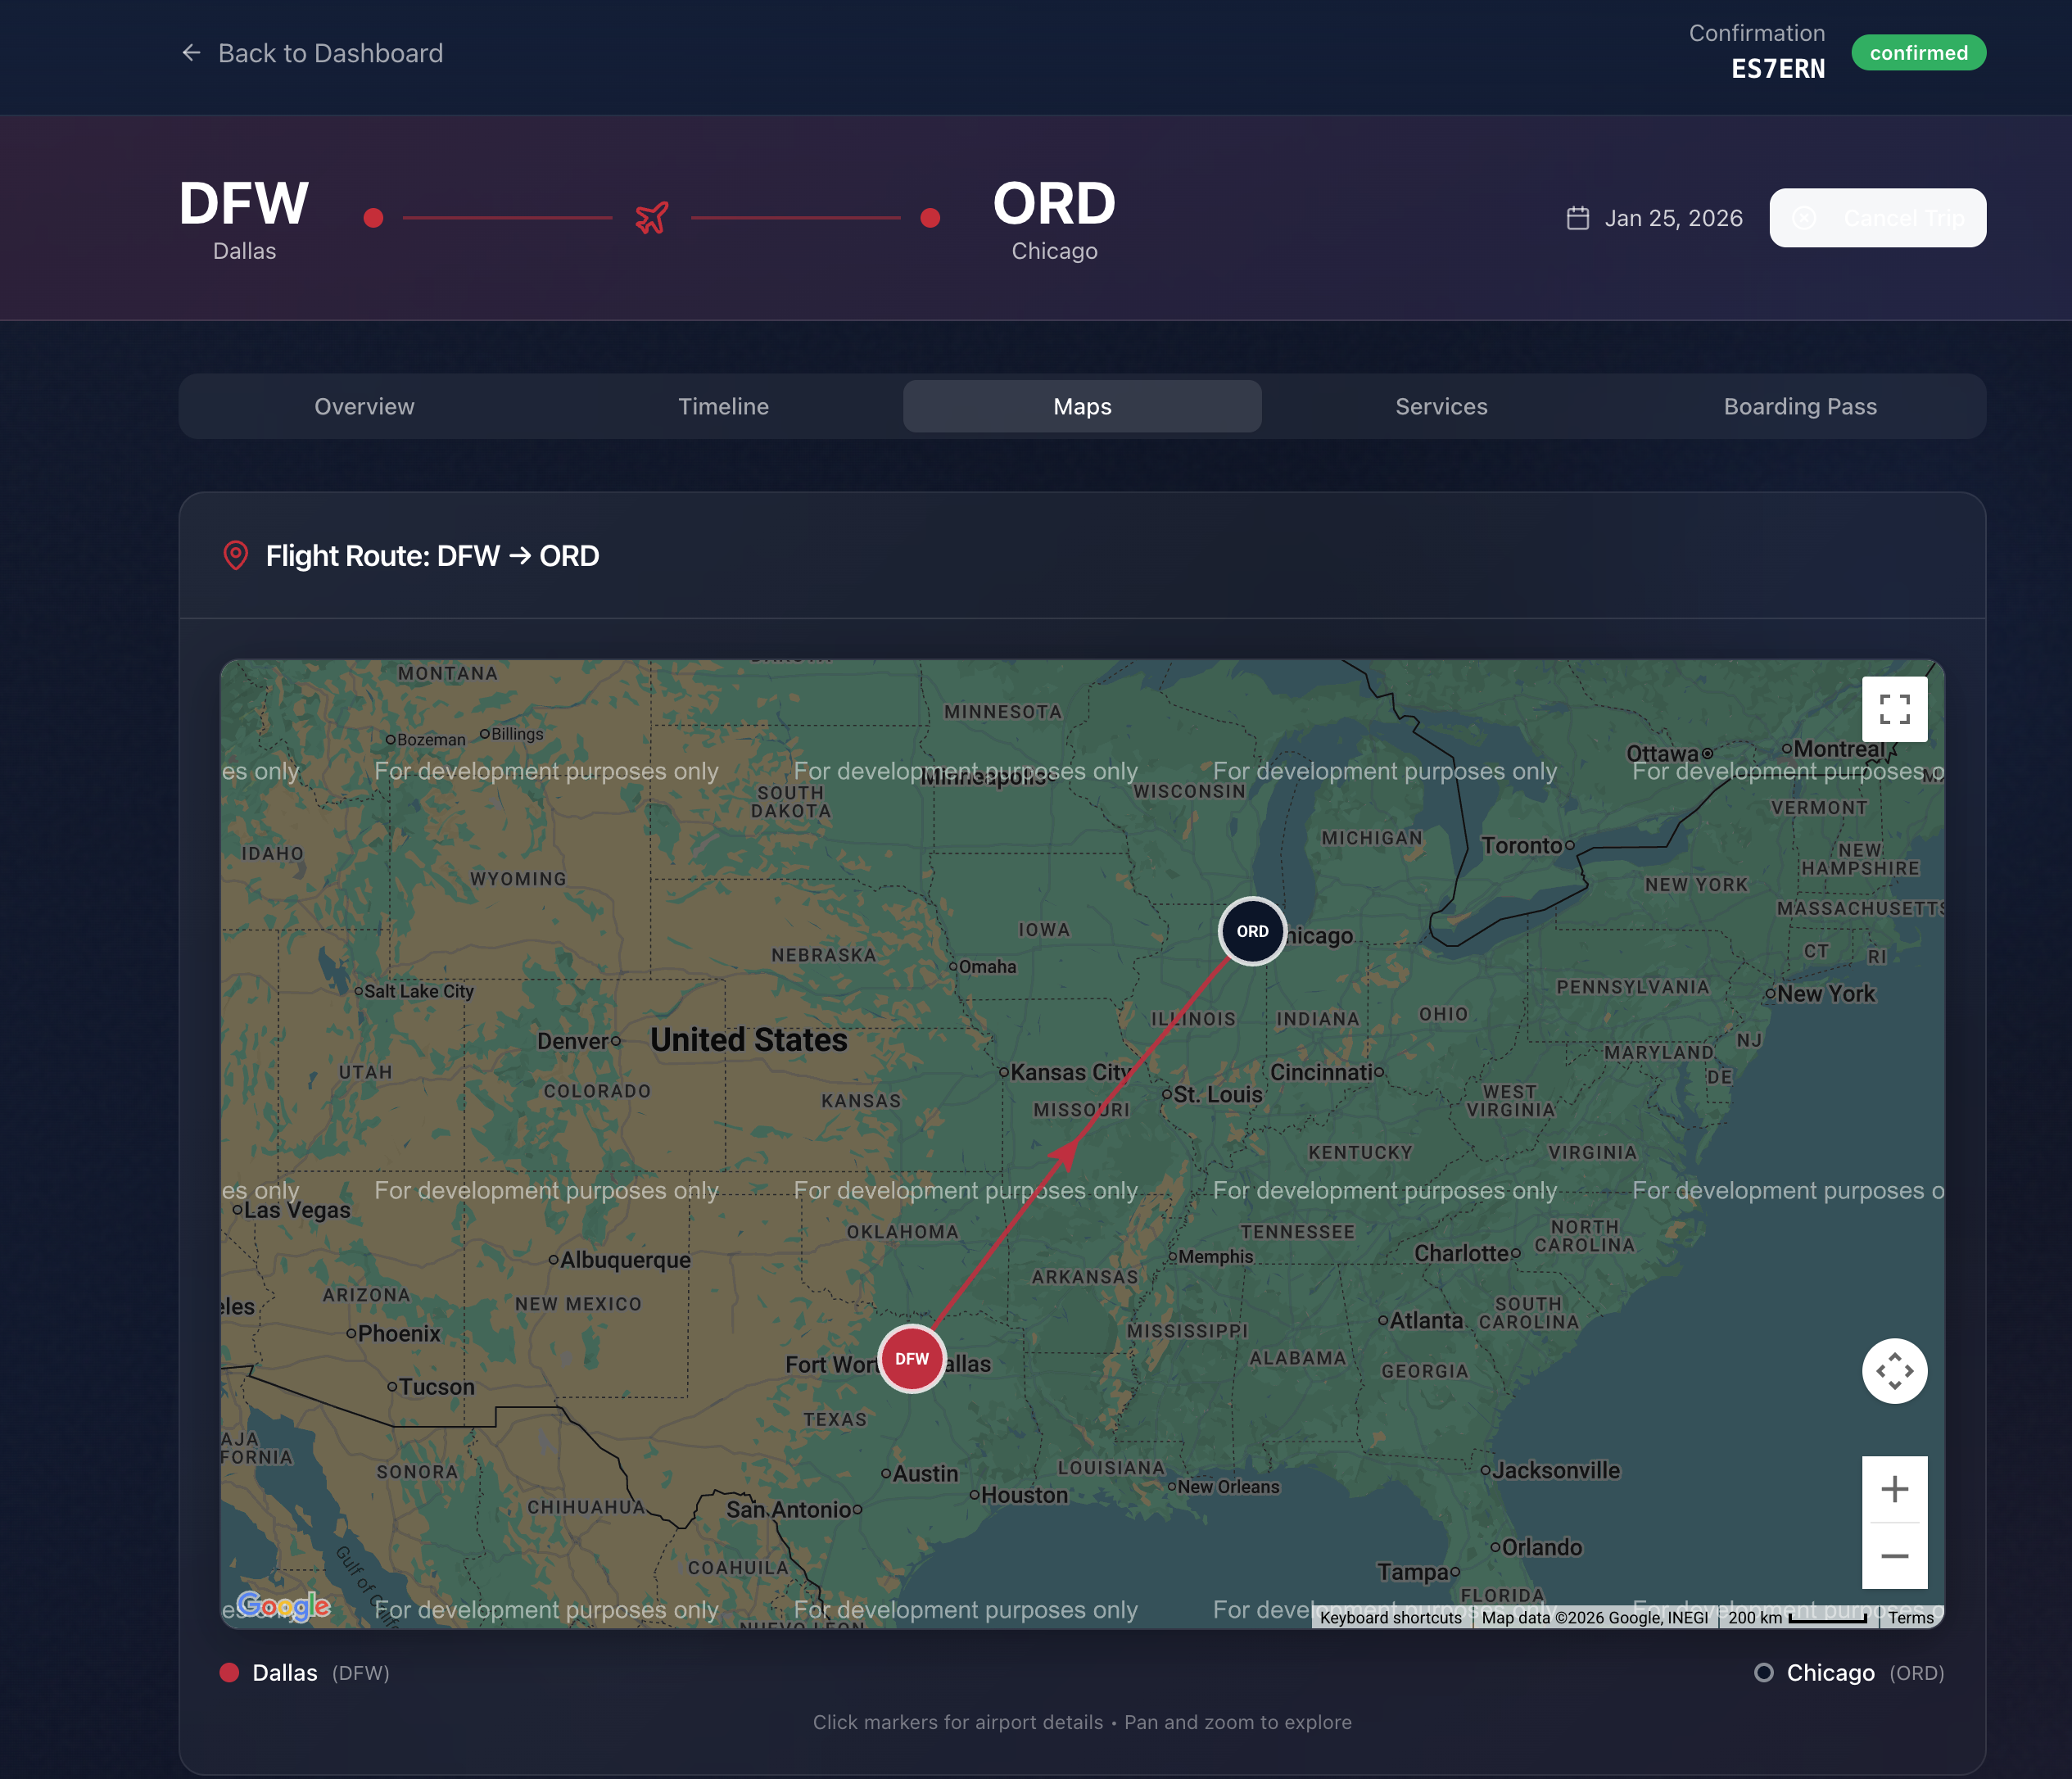Click the airplane icon in route header
This screenshot has width=2072, height=1779.
tap(652, 217)
